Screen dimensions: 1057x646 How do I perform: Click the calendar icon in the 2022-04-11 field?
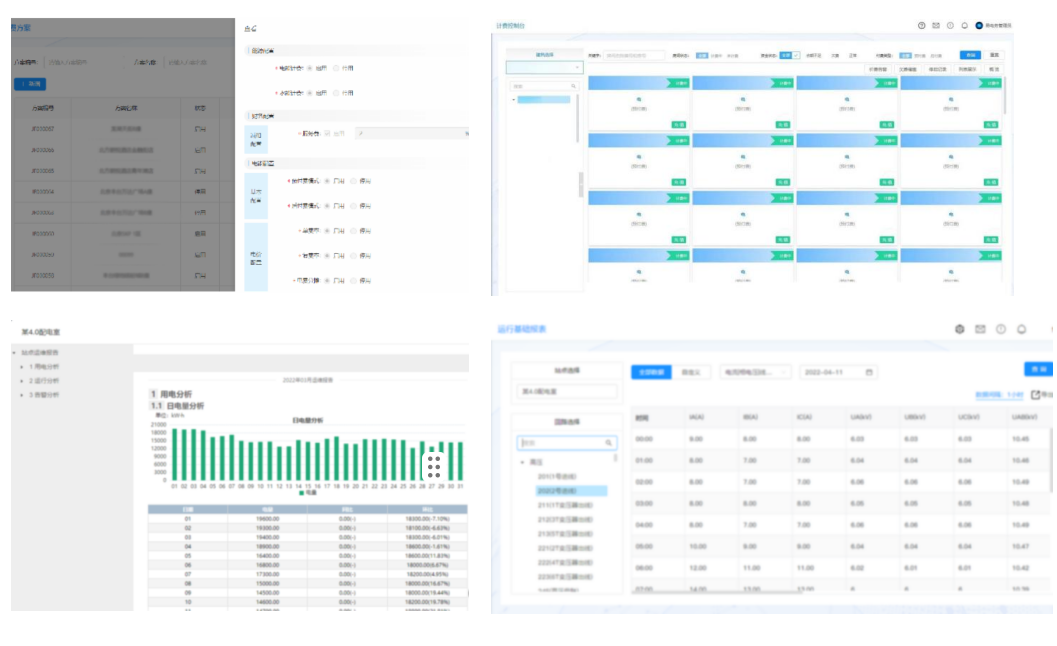869,372
